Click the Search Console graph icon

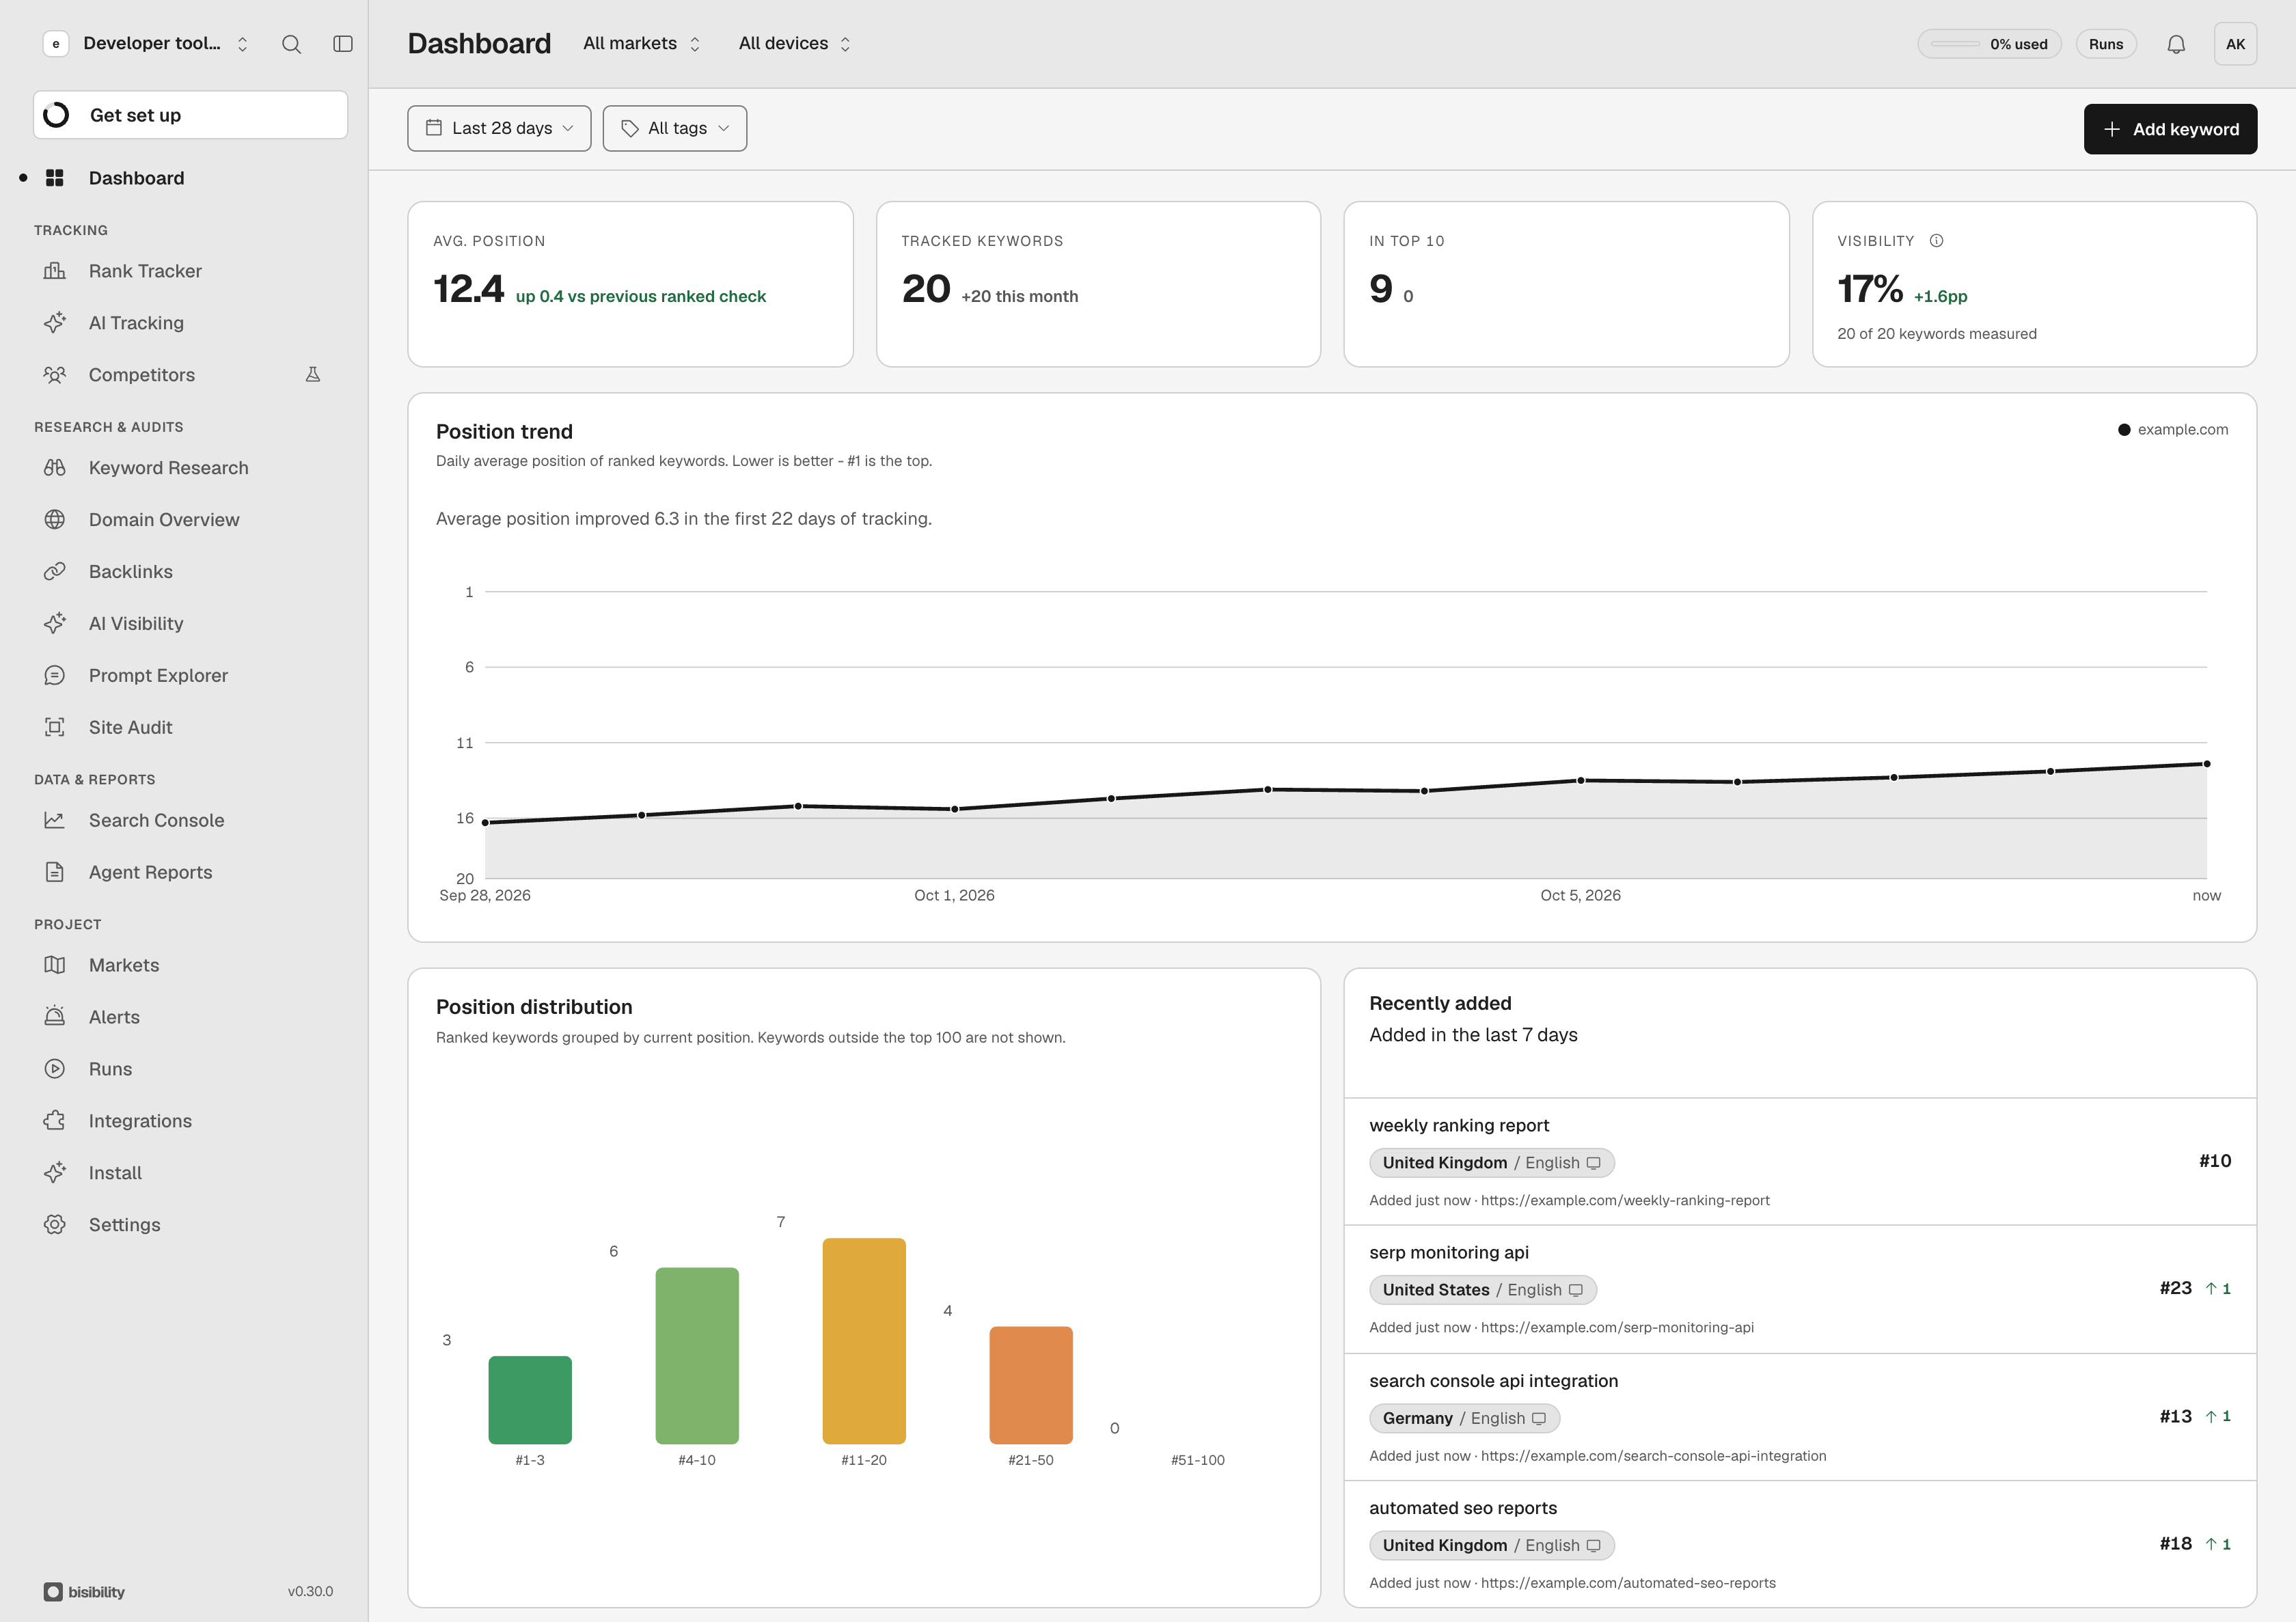pos(55,820)
